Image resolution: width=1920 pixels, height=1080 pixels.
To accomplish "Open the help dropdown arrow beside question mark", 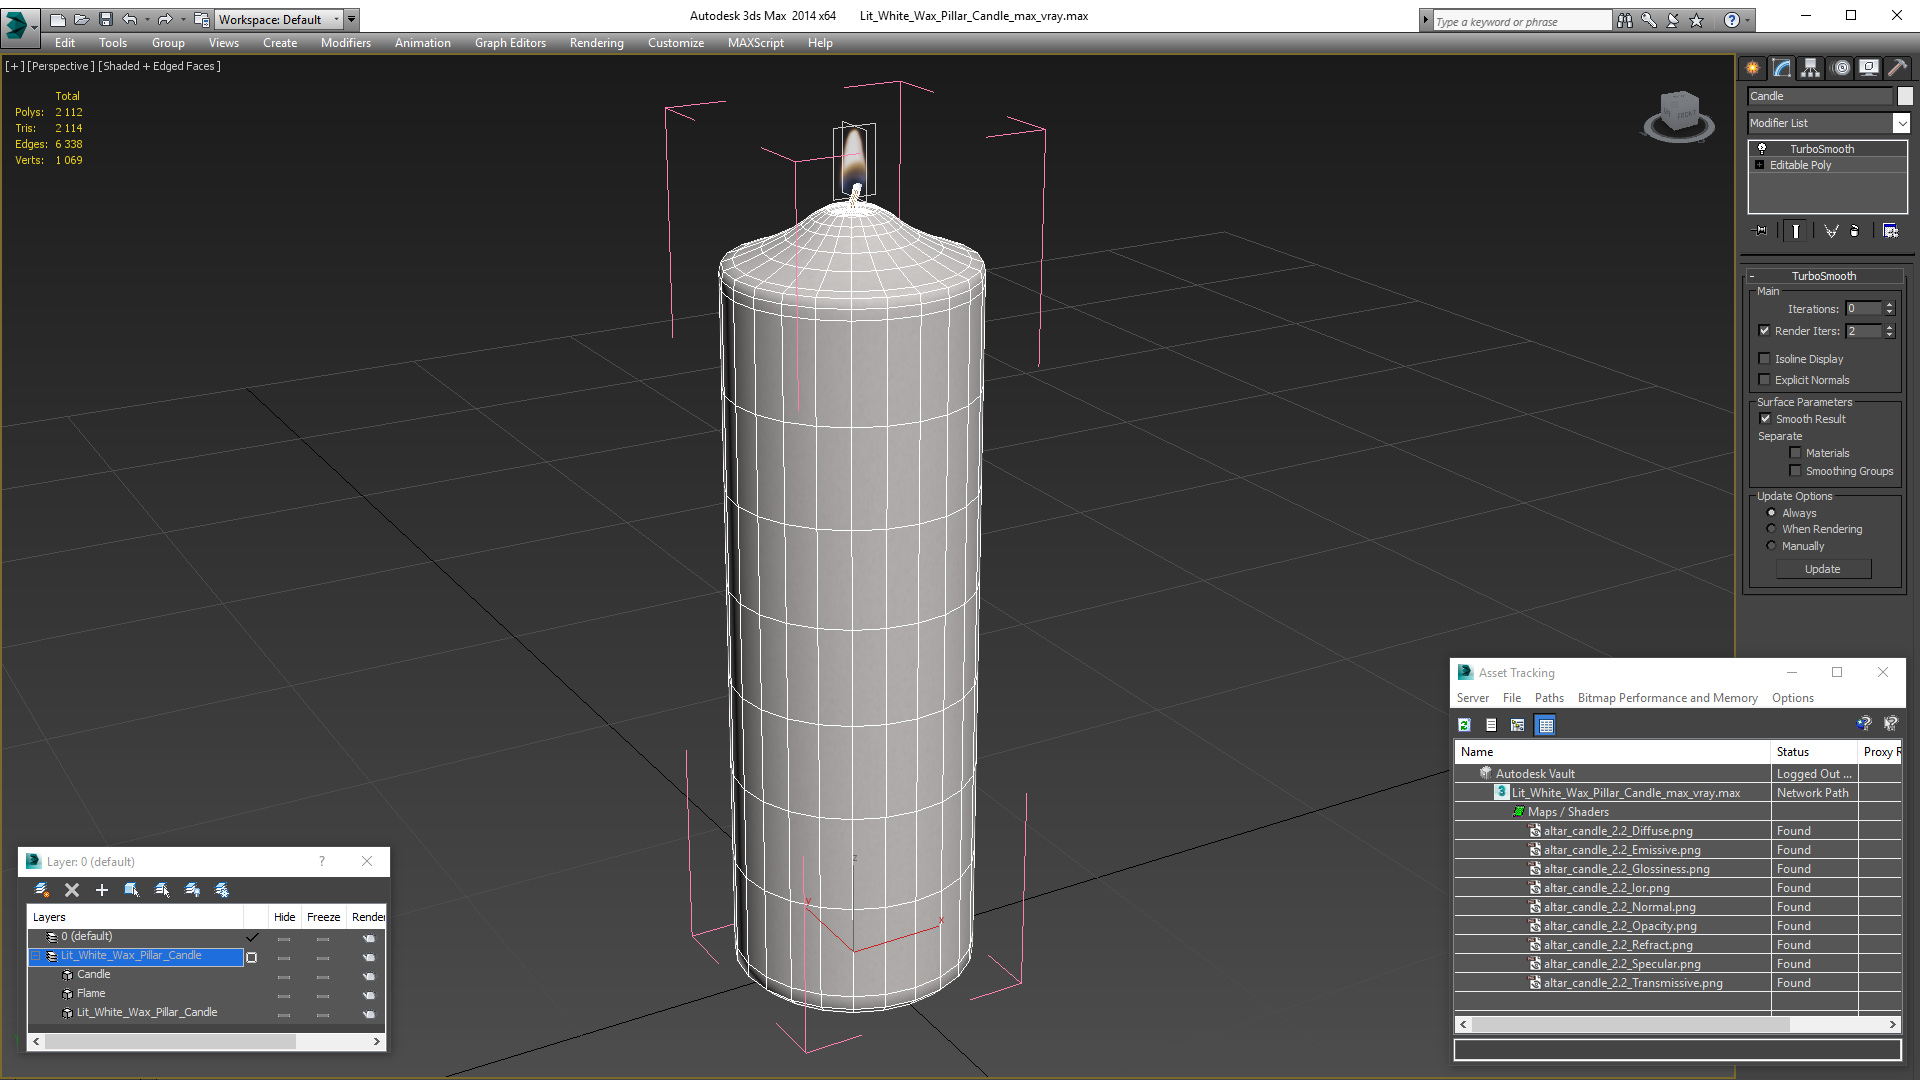I will [x=1748, y=20].
